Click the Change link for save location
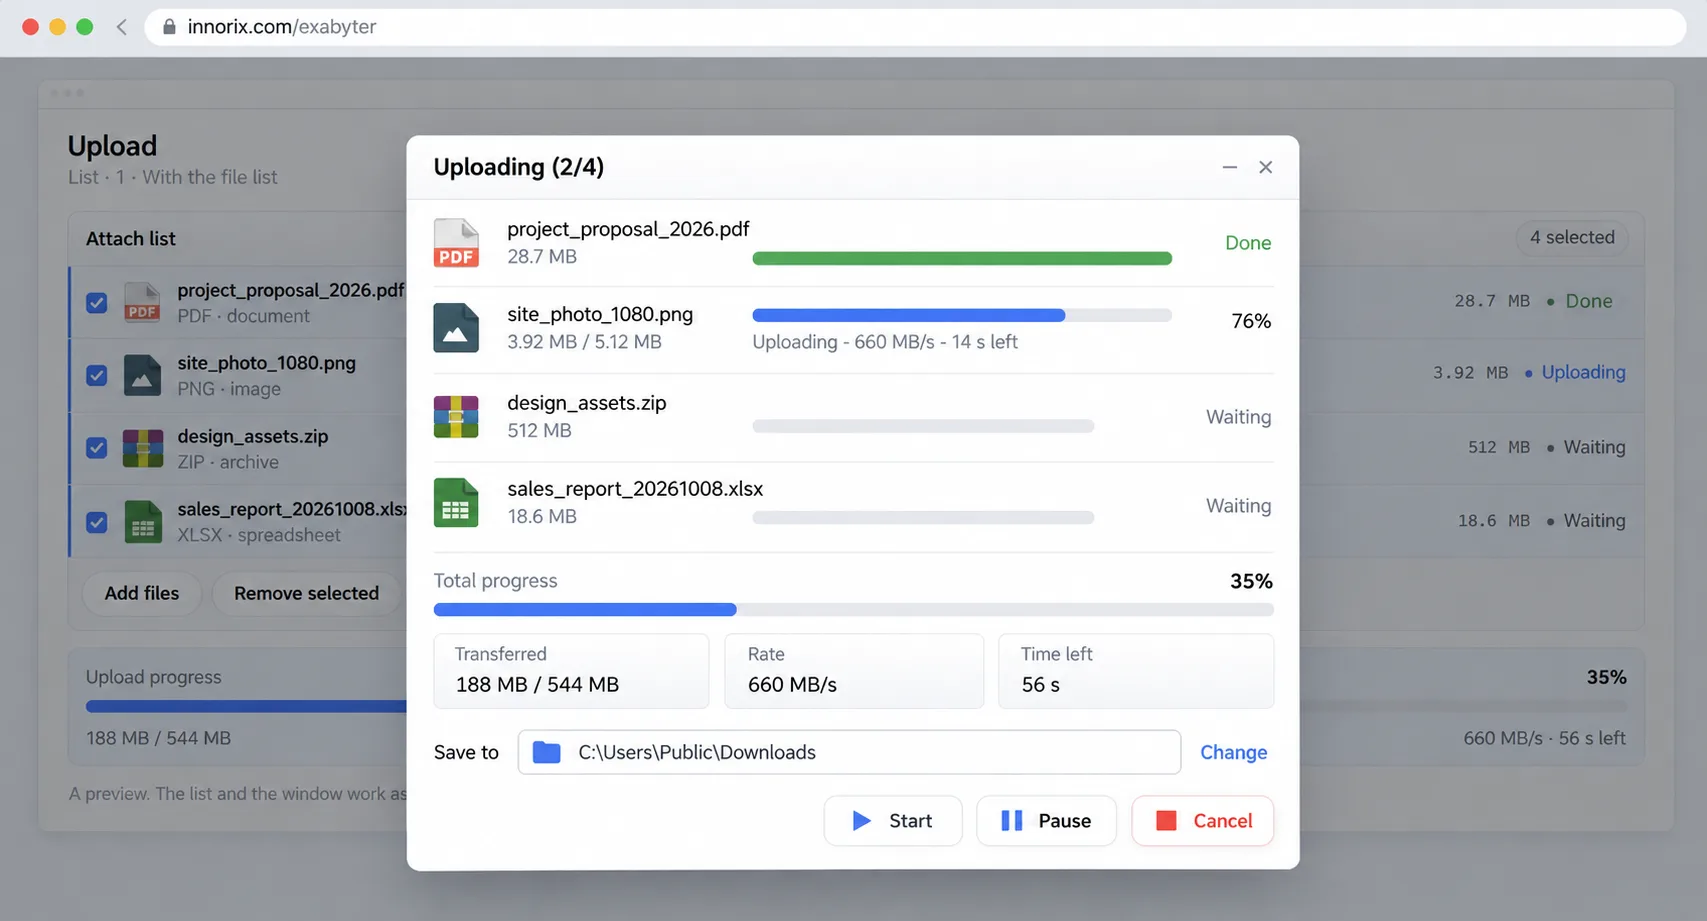The image size is (1707, 921). (1234, 752)
